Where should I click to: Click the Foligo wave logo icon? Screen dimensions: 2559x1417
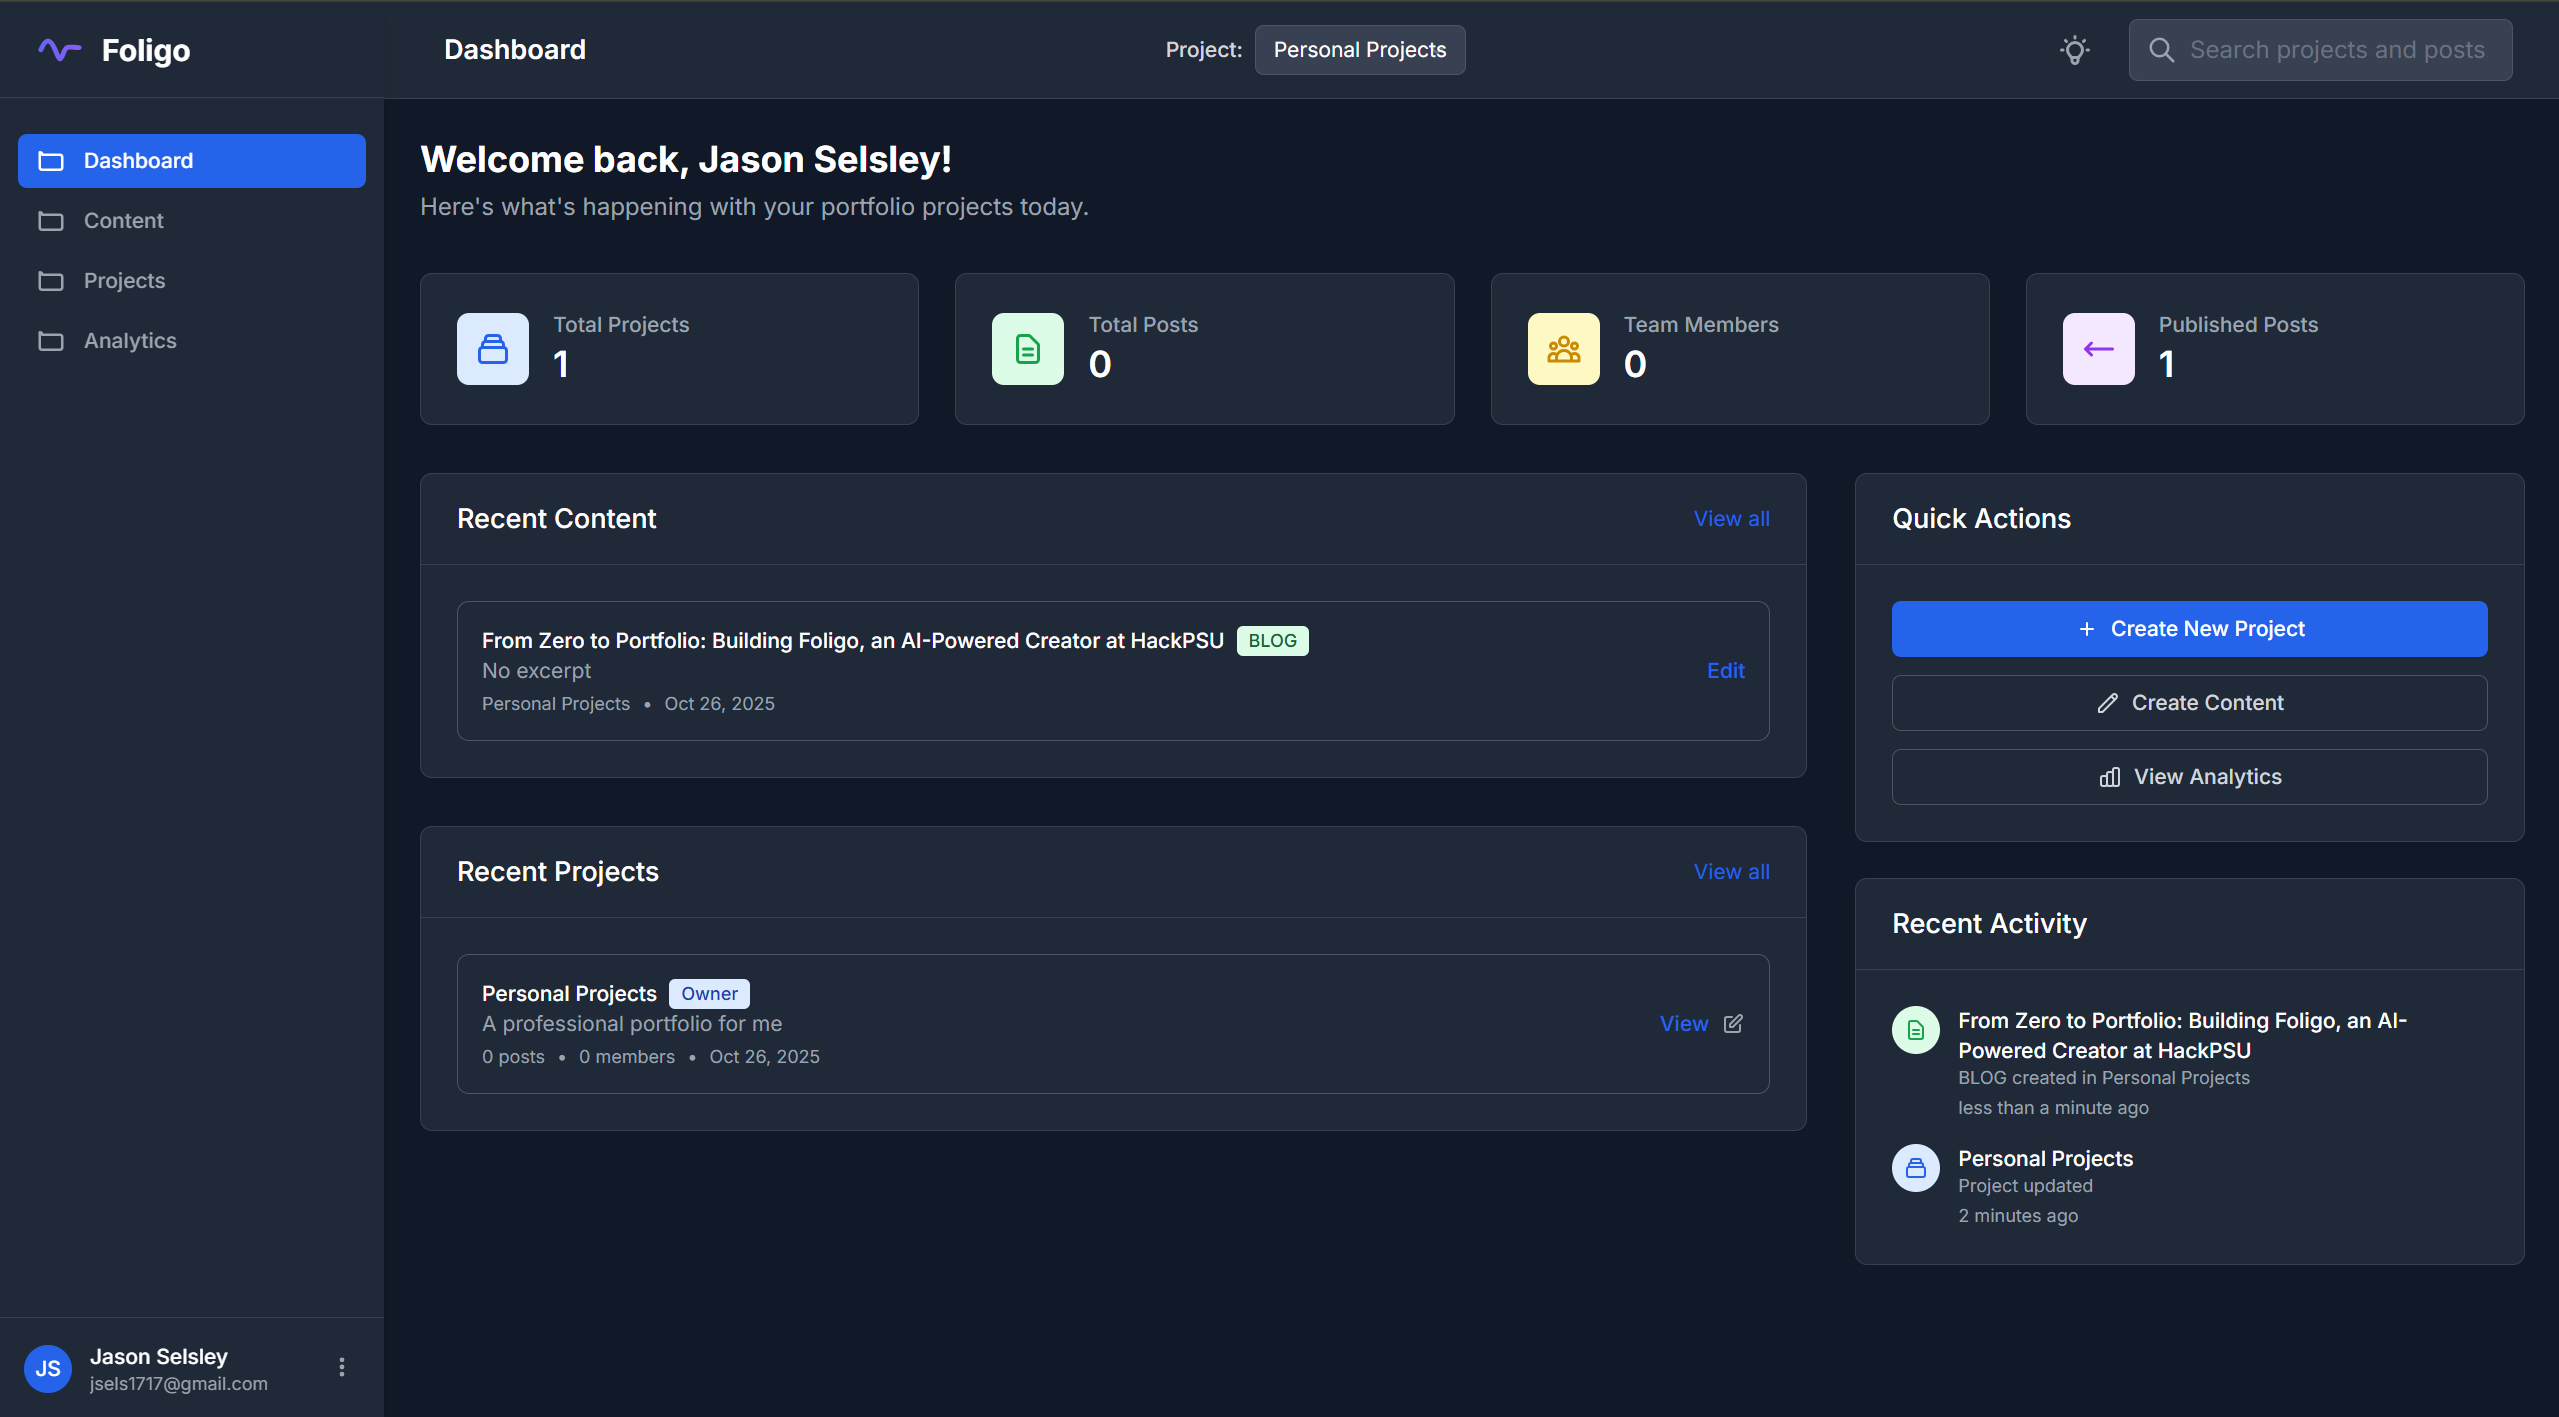click(x=59, y=50)
